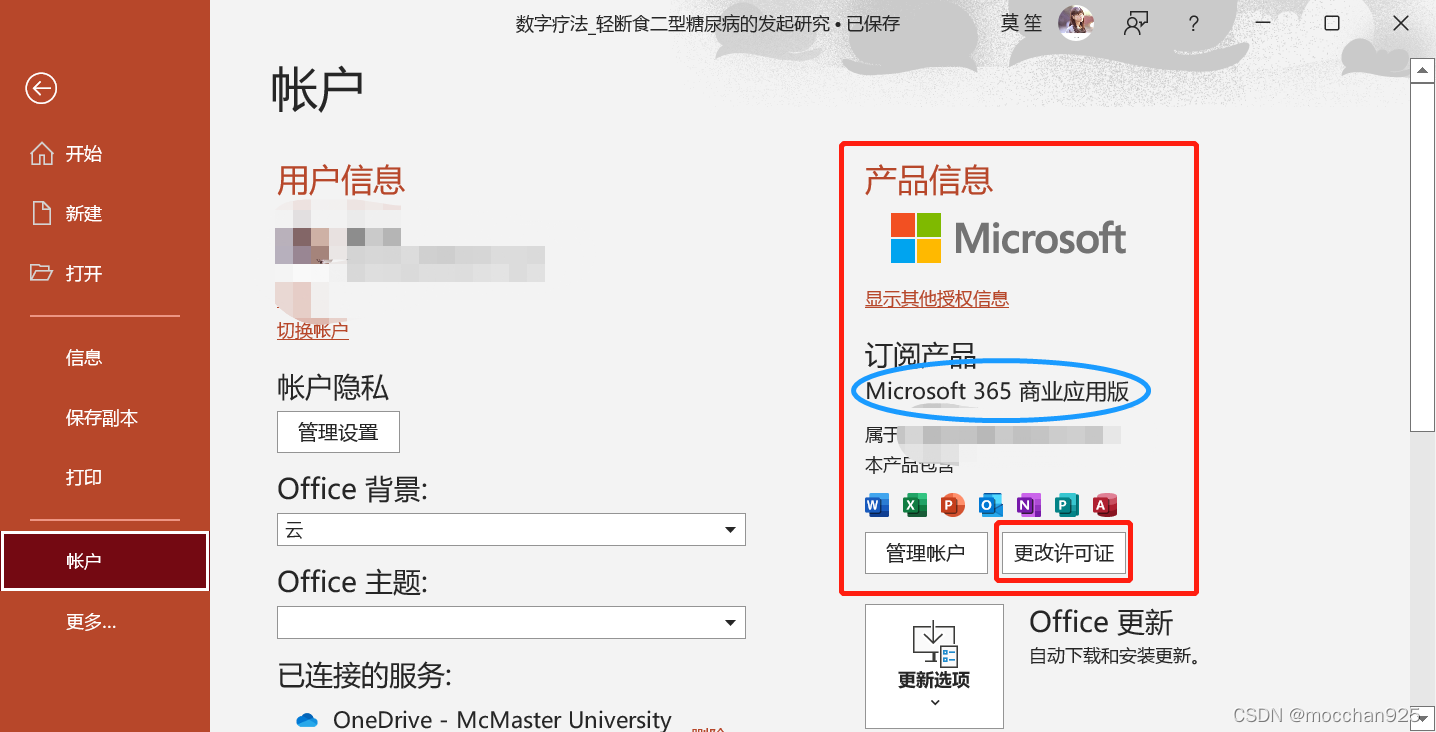
Task: Click the Excel app icon
Action: (914, 505)
